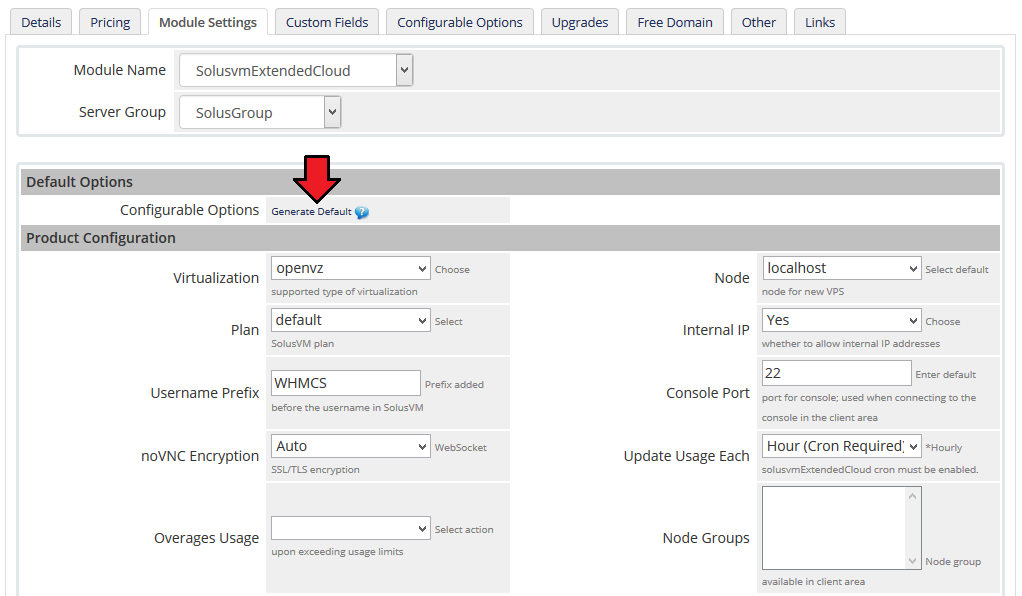Click the Virtualization field label
Viewport: 1022px width, 596px height.
tap(216, 278)
